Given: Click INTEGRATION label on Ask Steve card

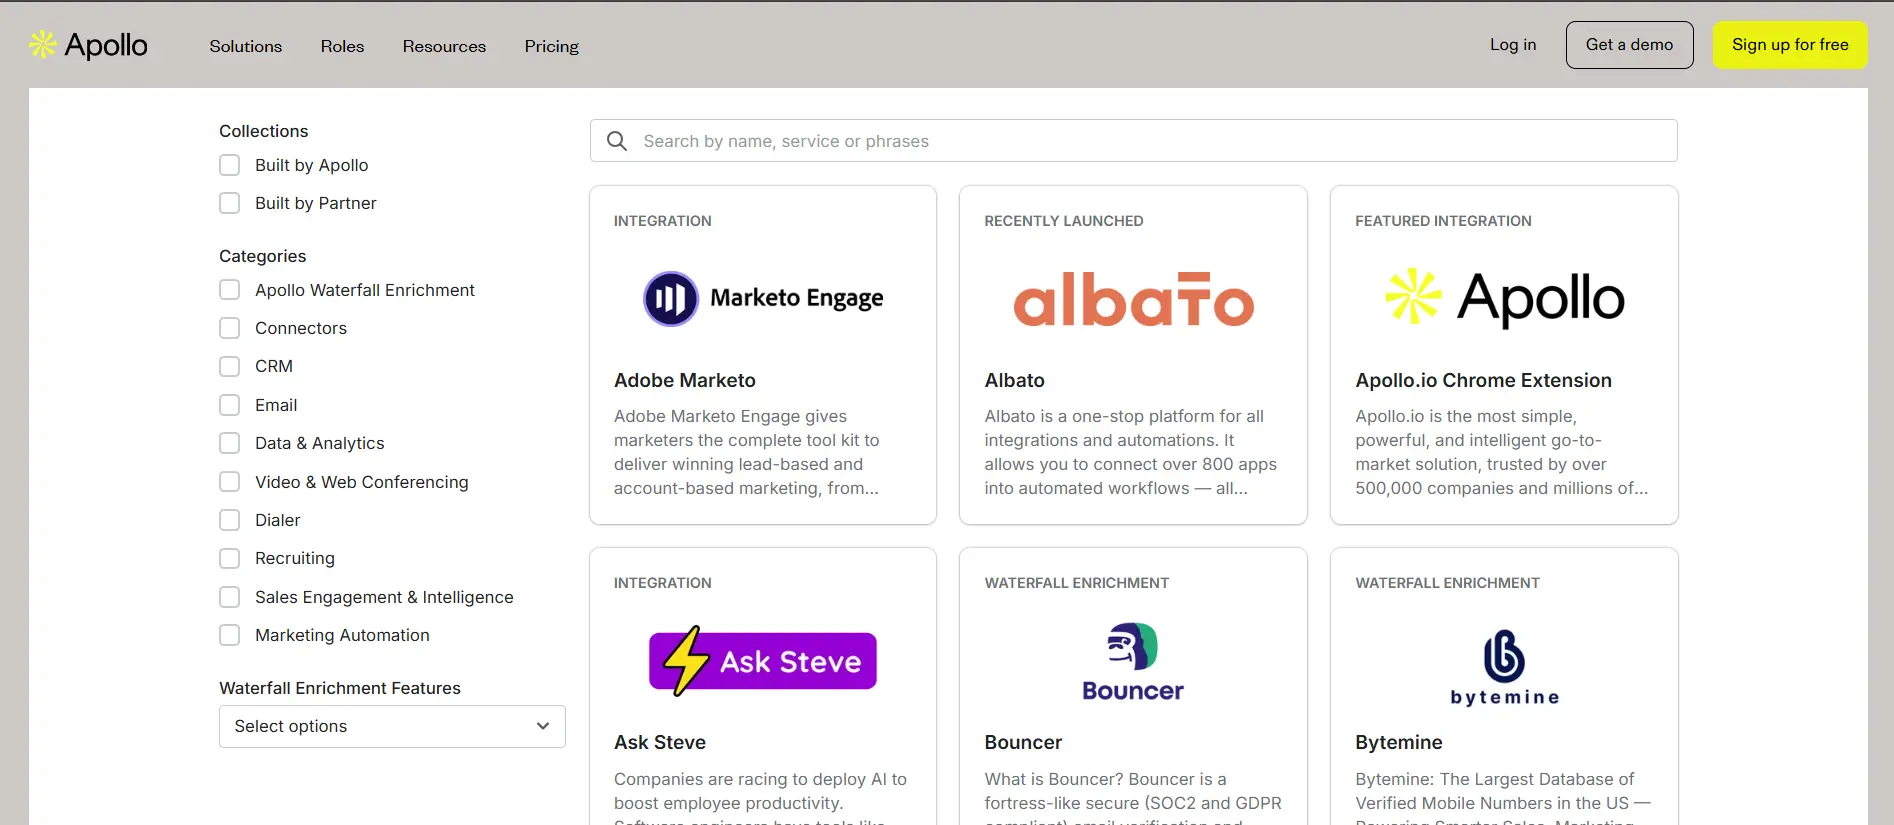Looking at the screenshot, I should [x=663, y=583].
